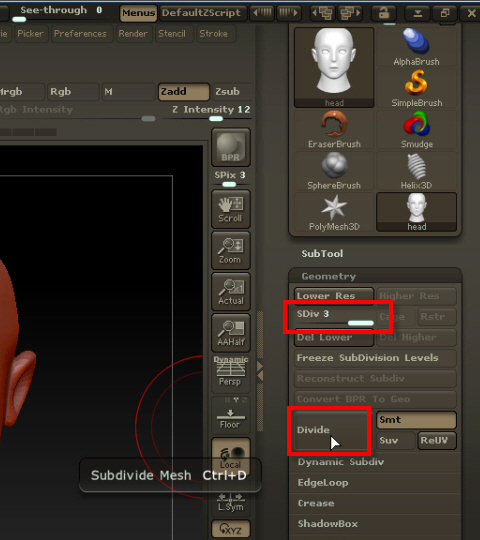Image resolution: width=480 pixels, height=540 pixels.
Task: Turn off Zadd mode
Action: coord(184,92)
